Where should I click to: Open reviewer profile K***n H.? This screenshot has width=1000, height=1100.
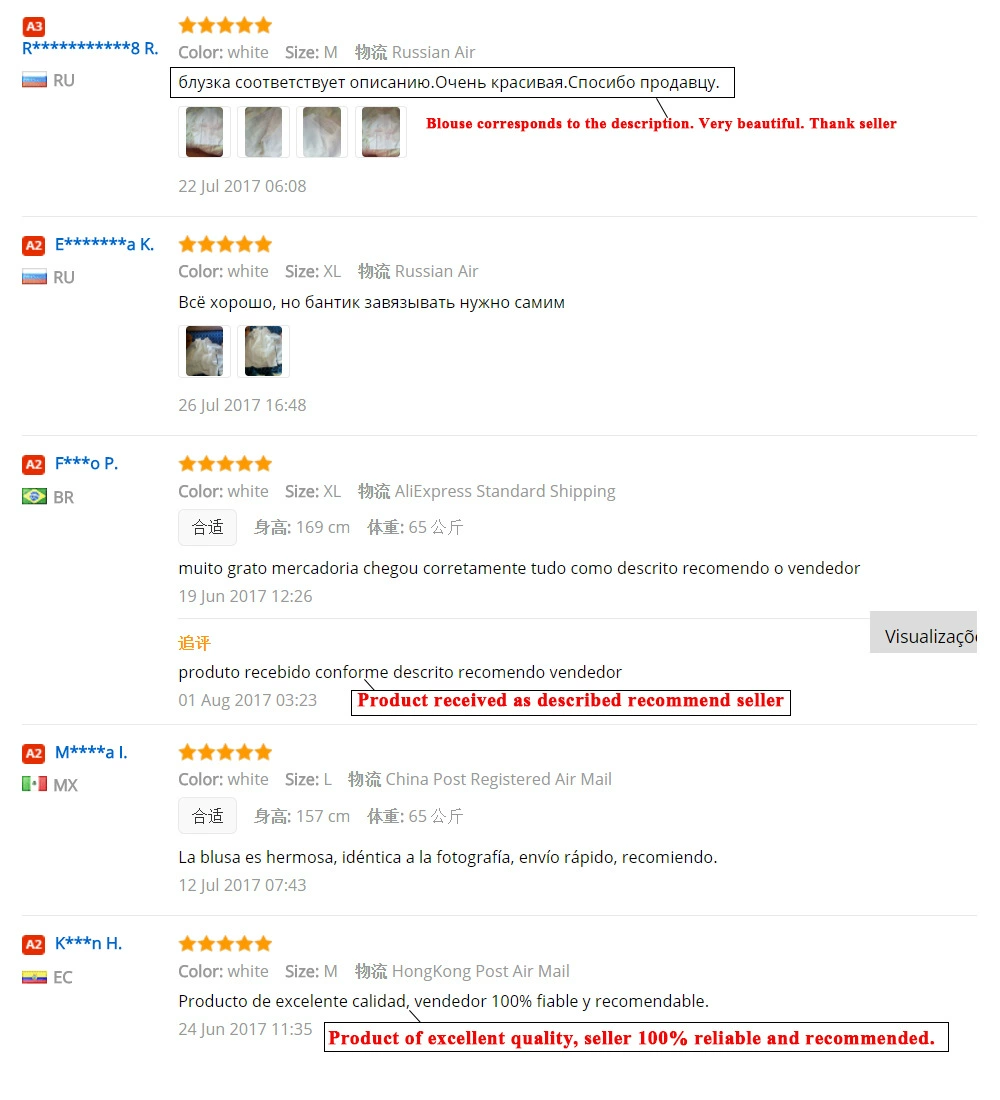click(88, 944)
